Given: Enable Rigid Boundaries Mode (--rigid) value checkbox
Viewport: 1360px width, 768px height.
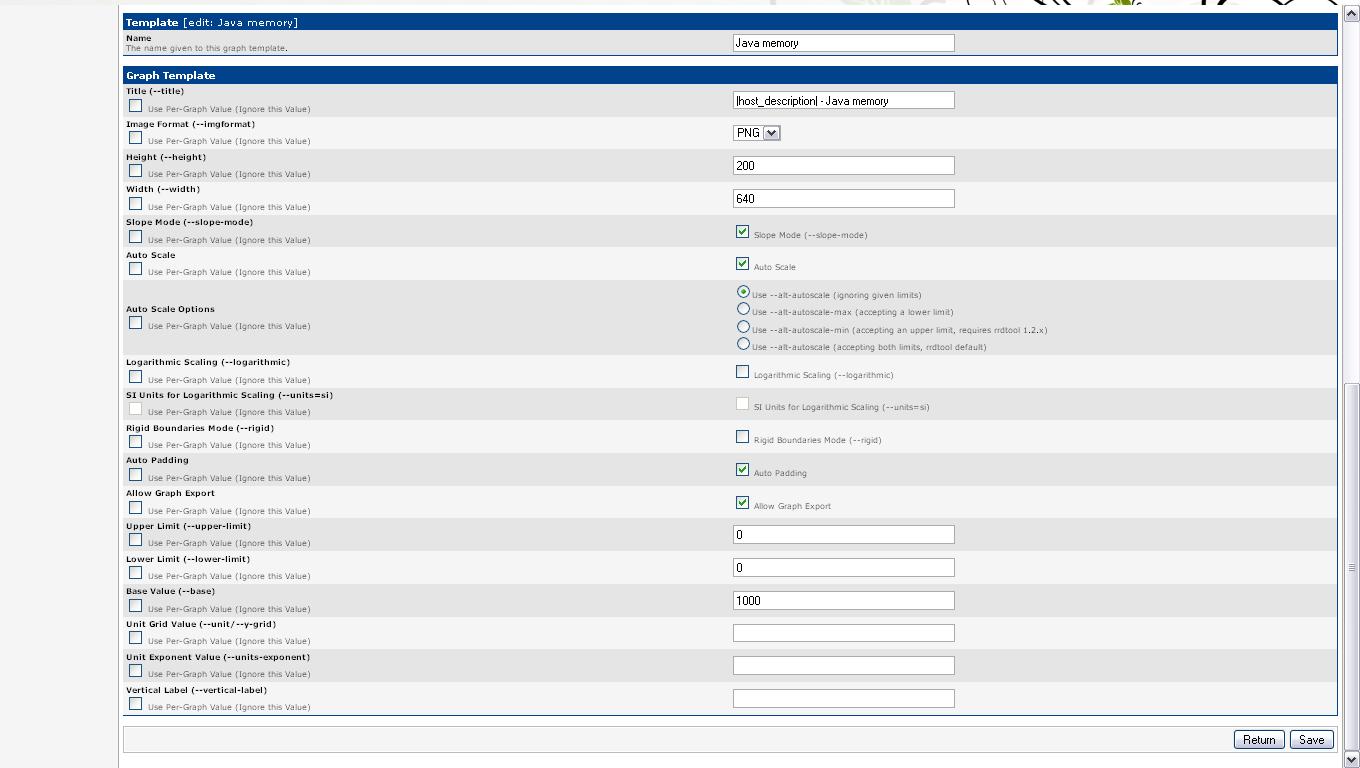Looking at the screenshot, I should click(742, 437).
